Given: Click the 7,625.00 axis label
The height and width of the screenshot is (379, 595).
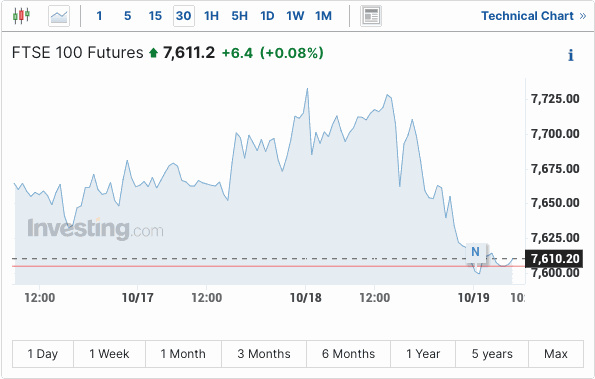Looking at the screenshot, I should click(x=555, y=238).
